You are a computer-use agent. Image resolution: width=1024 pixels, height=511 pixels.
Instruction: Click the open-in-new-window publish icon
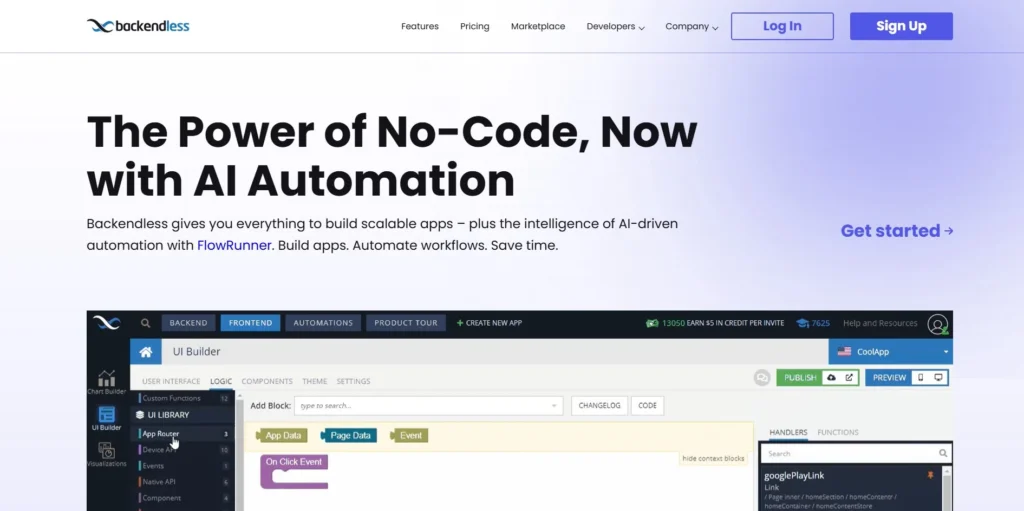pos(849,378)
